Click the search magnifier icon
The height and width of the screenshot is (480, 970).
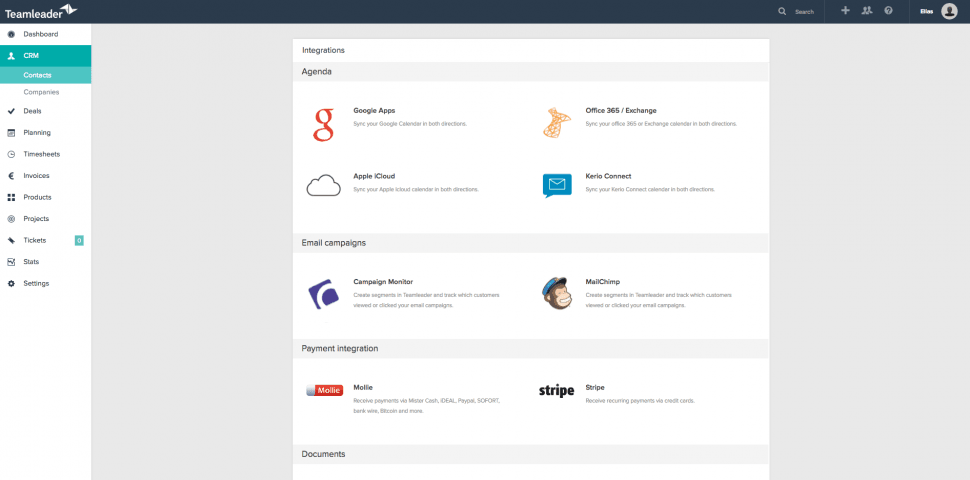[x=782, y=11]
